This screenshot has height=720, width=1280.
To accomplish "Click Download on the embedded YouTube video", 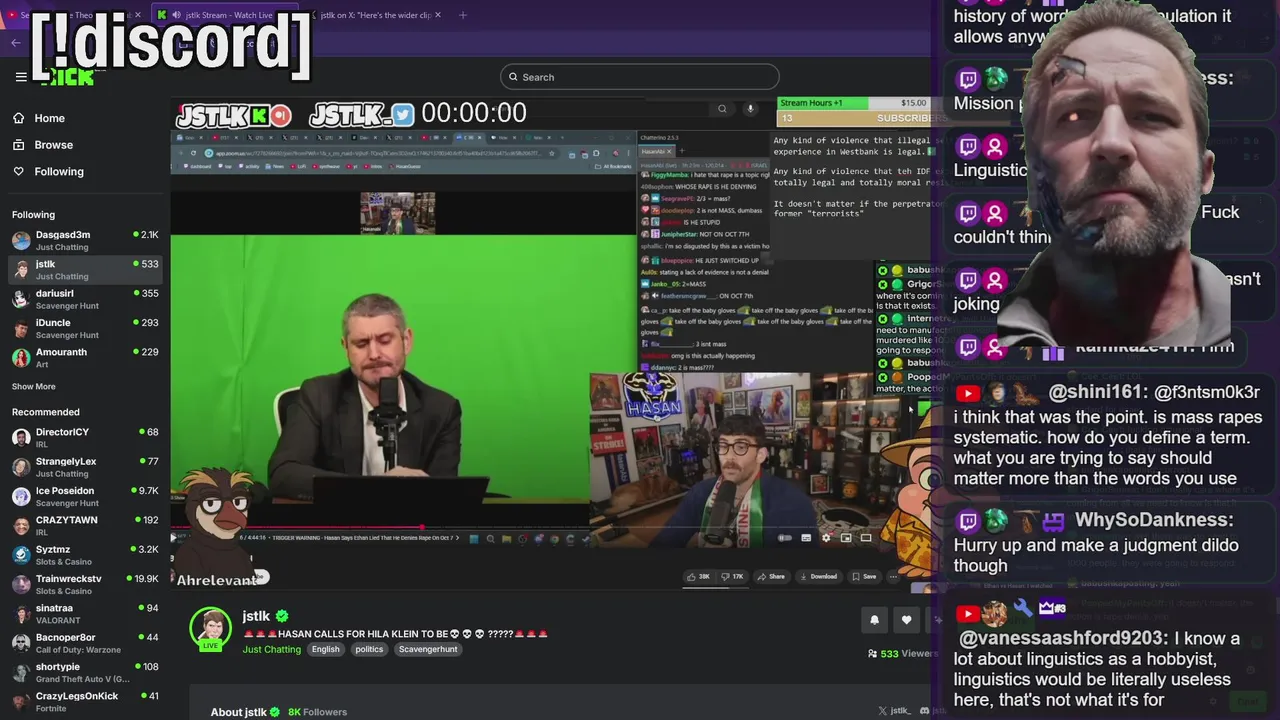I will coord(818,576).
